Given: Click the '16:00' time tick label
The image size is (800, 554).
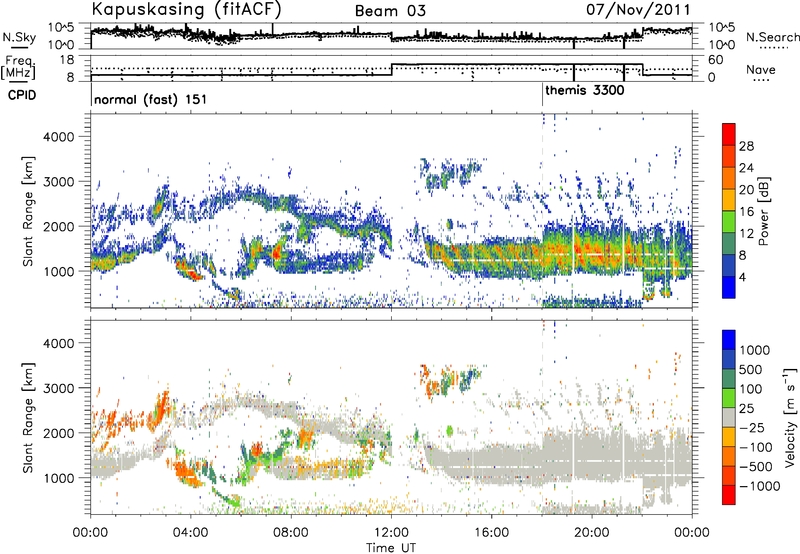Looking at the screenshot, I should click(491, 533).
